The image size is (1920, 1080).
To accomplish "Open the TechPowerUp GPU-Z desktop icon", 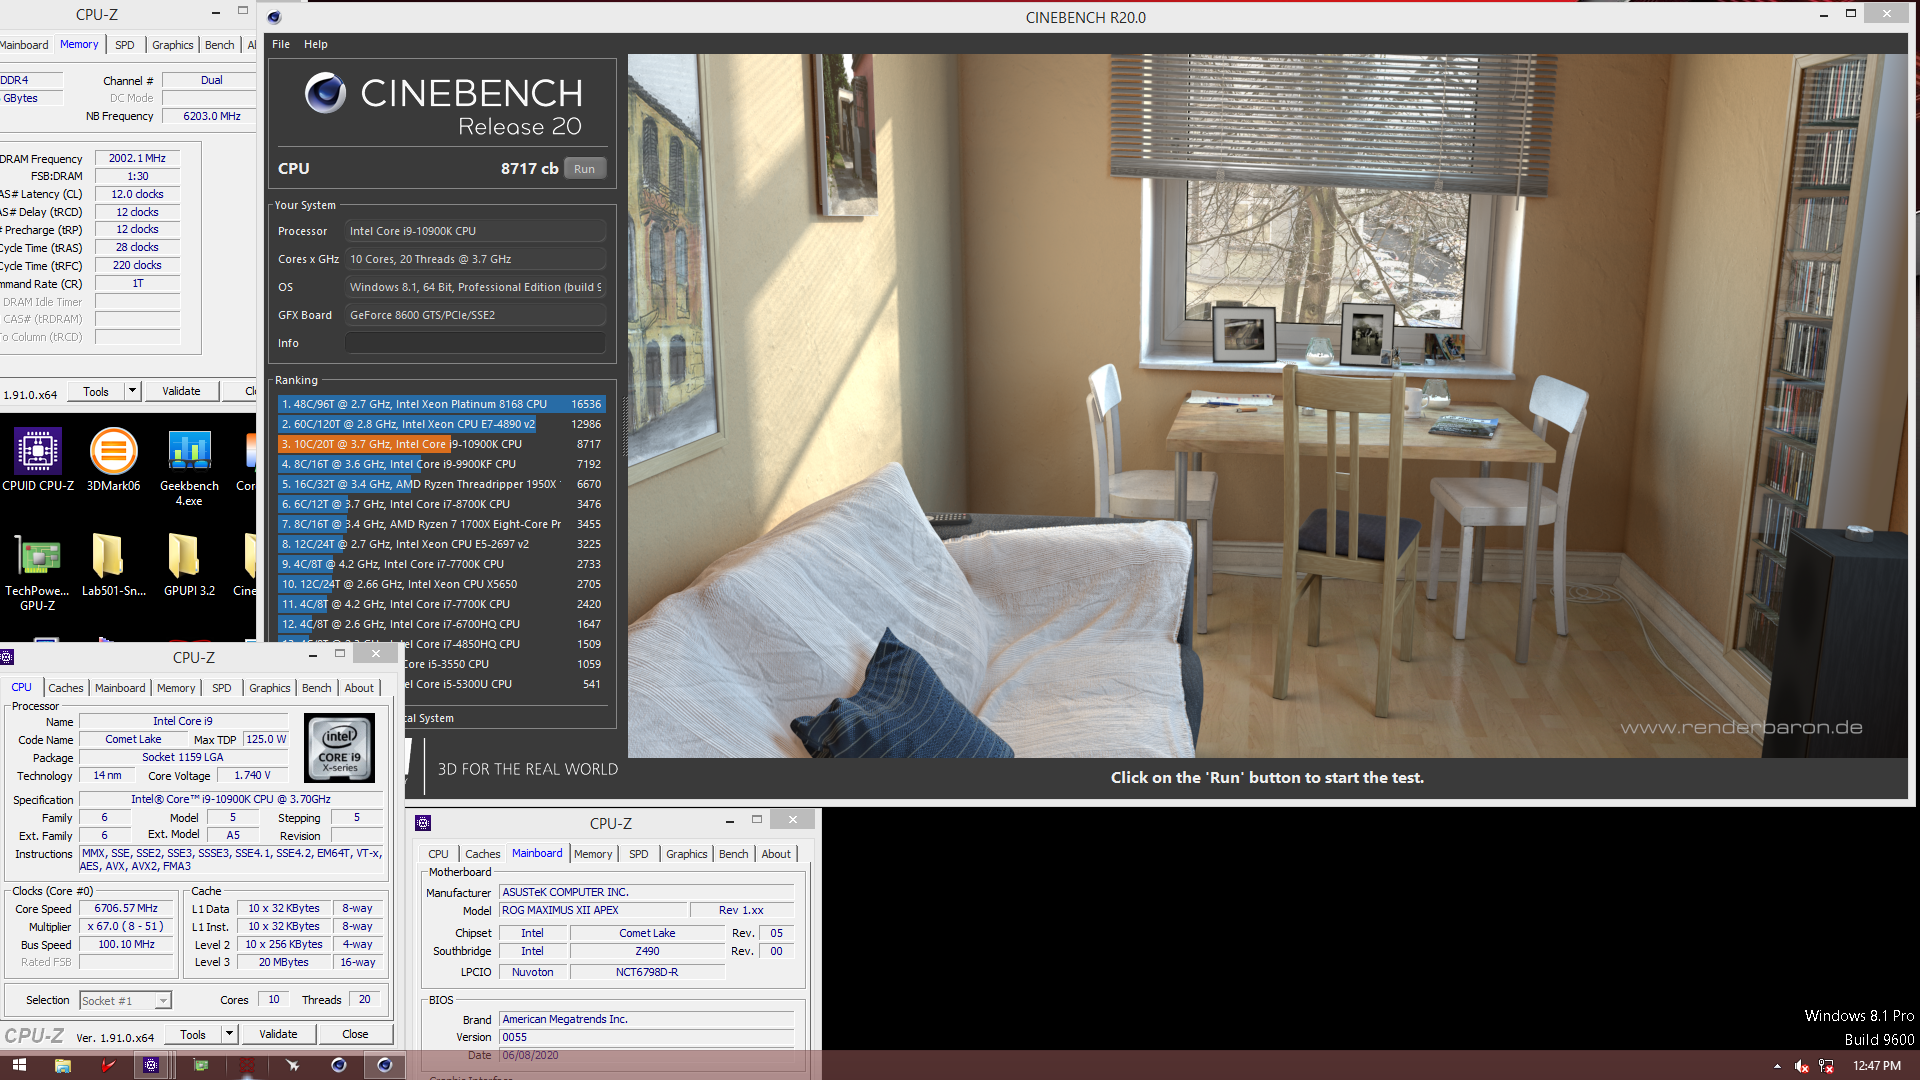I will tap(38, 572).
